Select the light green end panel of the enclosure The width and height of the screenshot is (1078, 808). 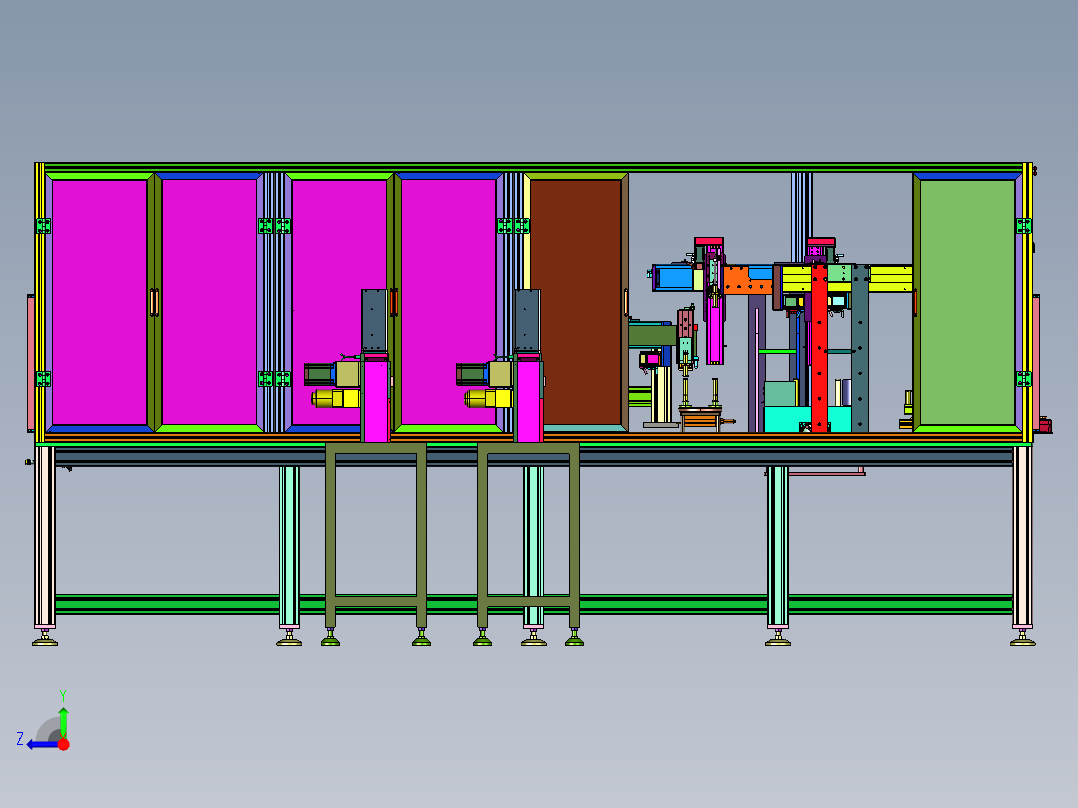coord(967,302)
